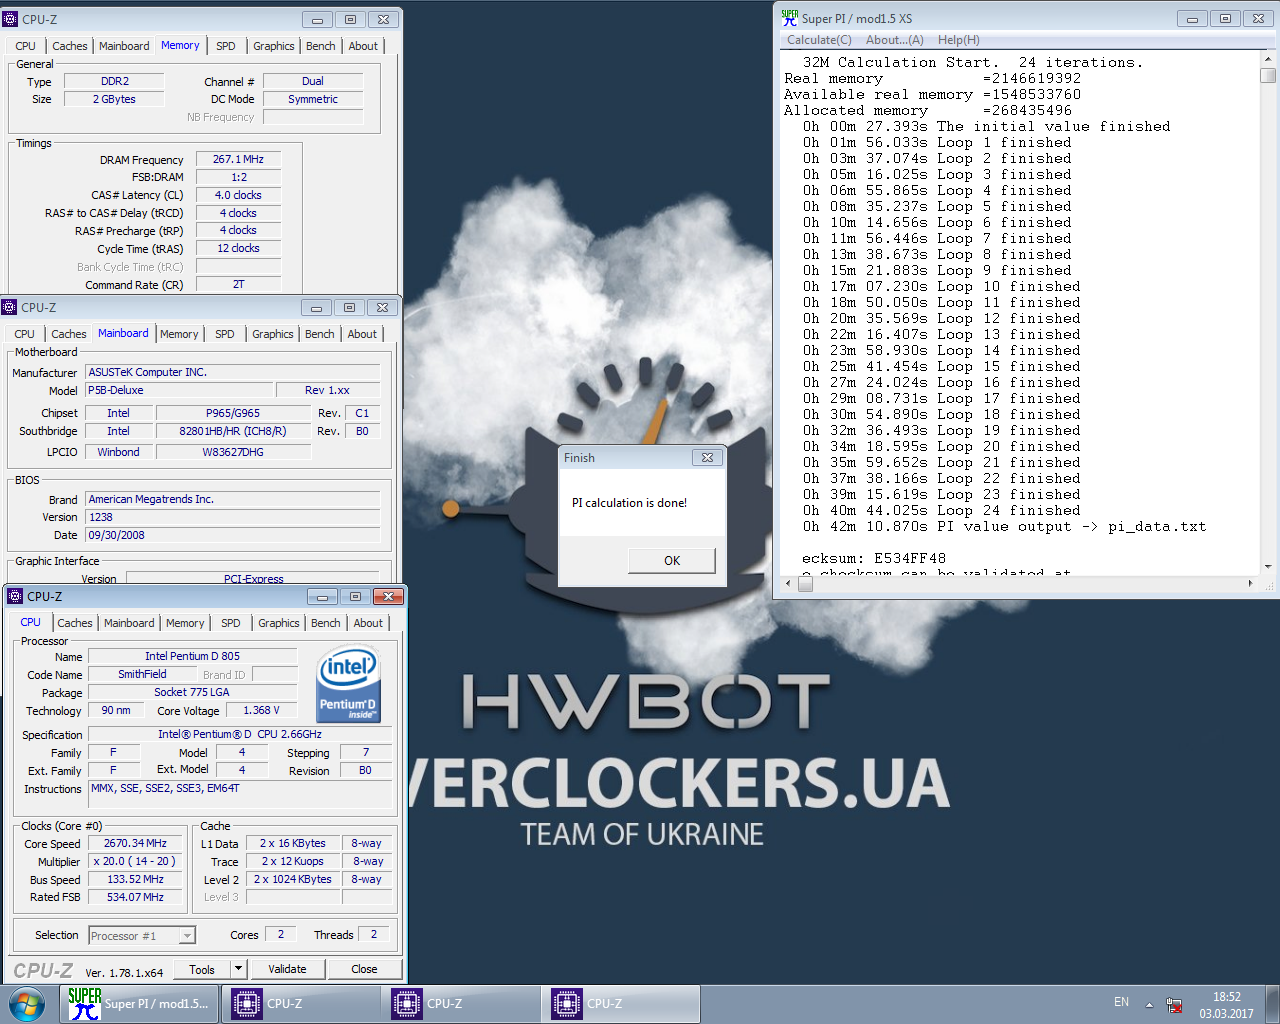The height and width of the screenshot is (1024, 1280).
Task: Click Super PI horizontal scrollbar right arrow
Action: pyautogui.click(x=1250, y=584)
